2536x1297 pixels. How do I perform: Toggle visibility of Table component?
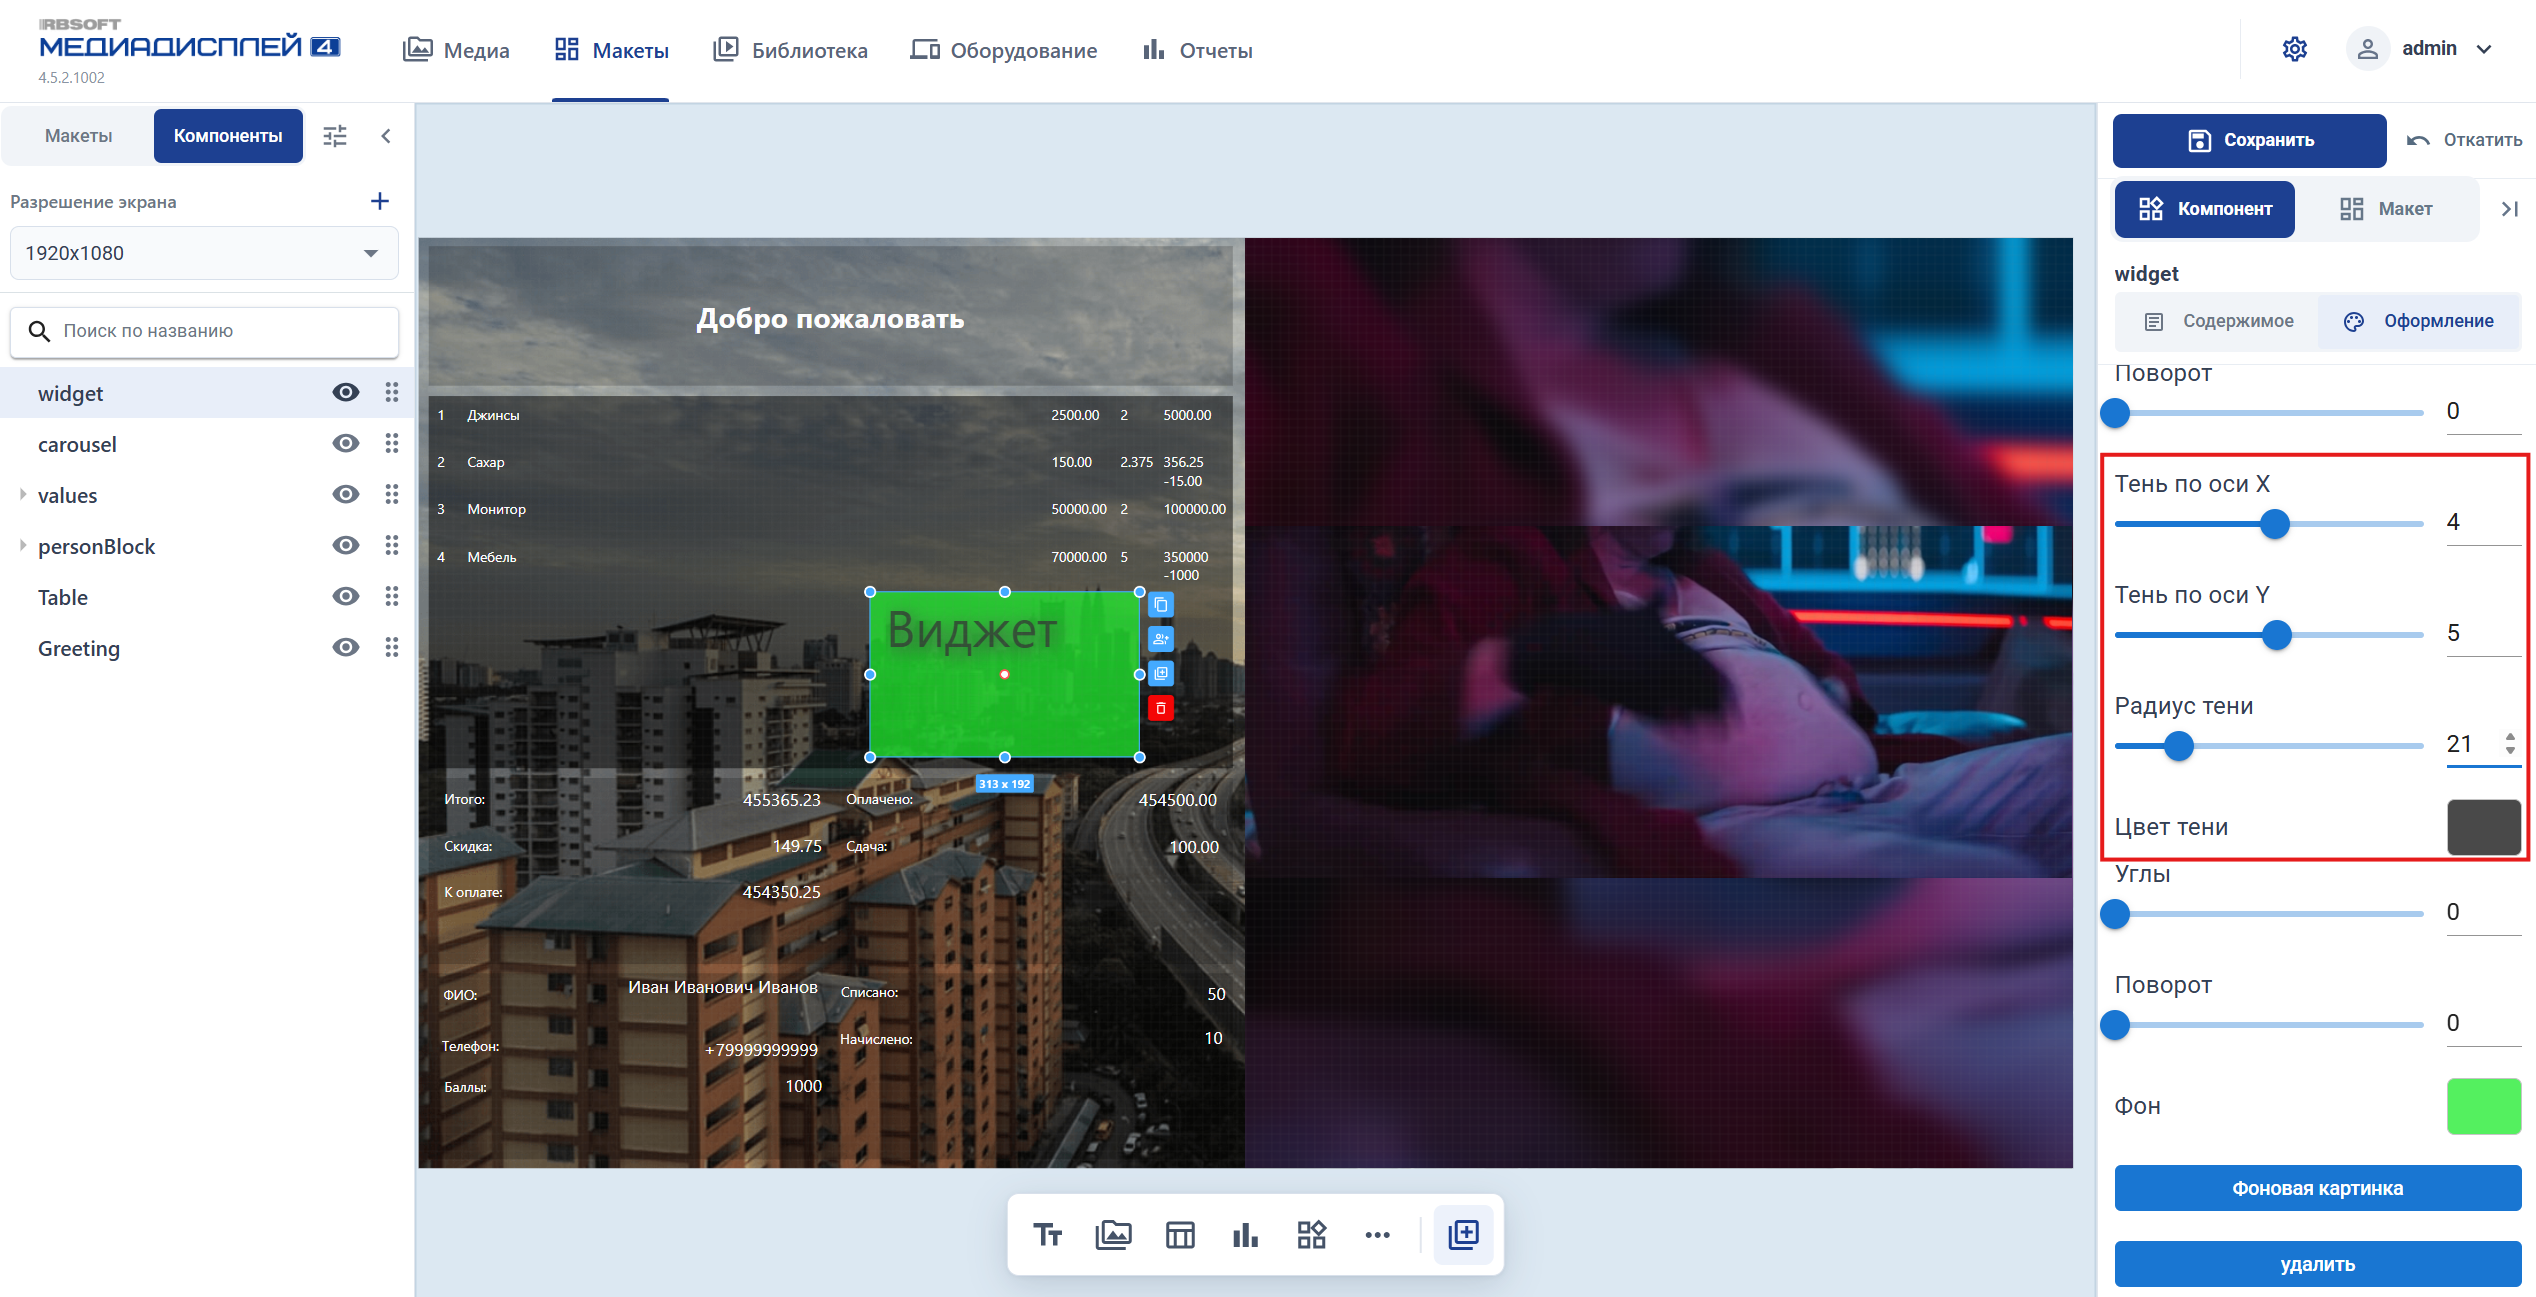(346, 596)
